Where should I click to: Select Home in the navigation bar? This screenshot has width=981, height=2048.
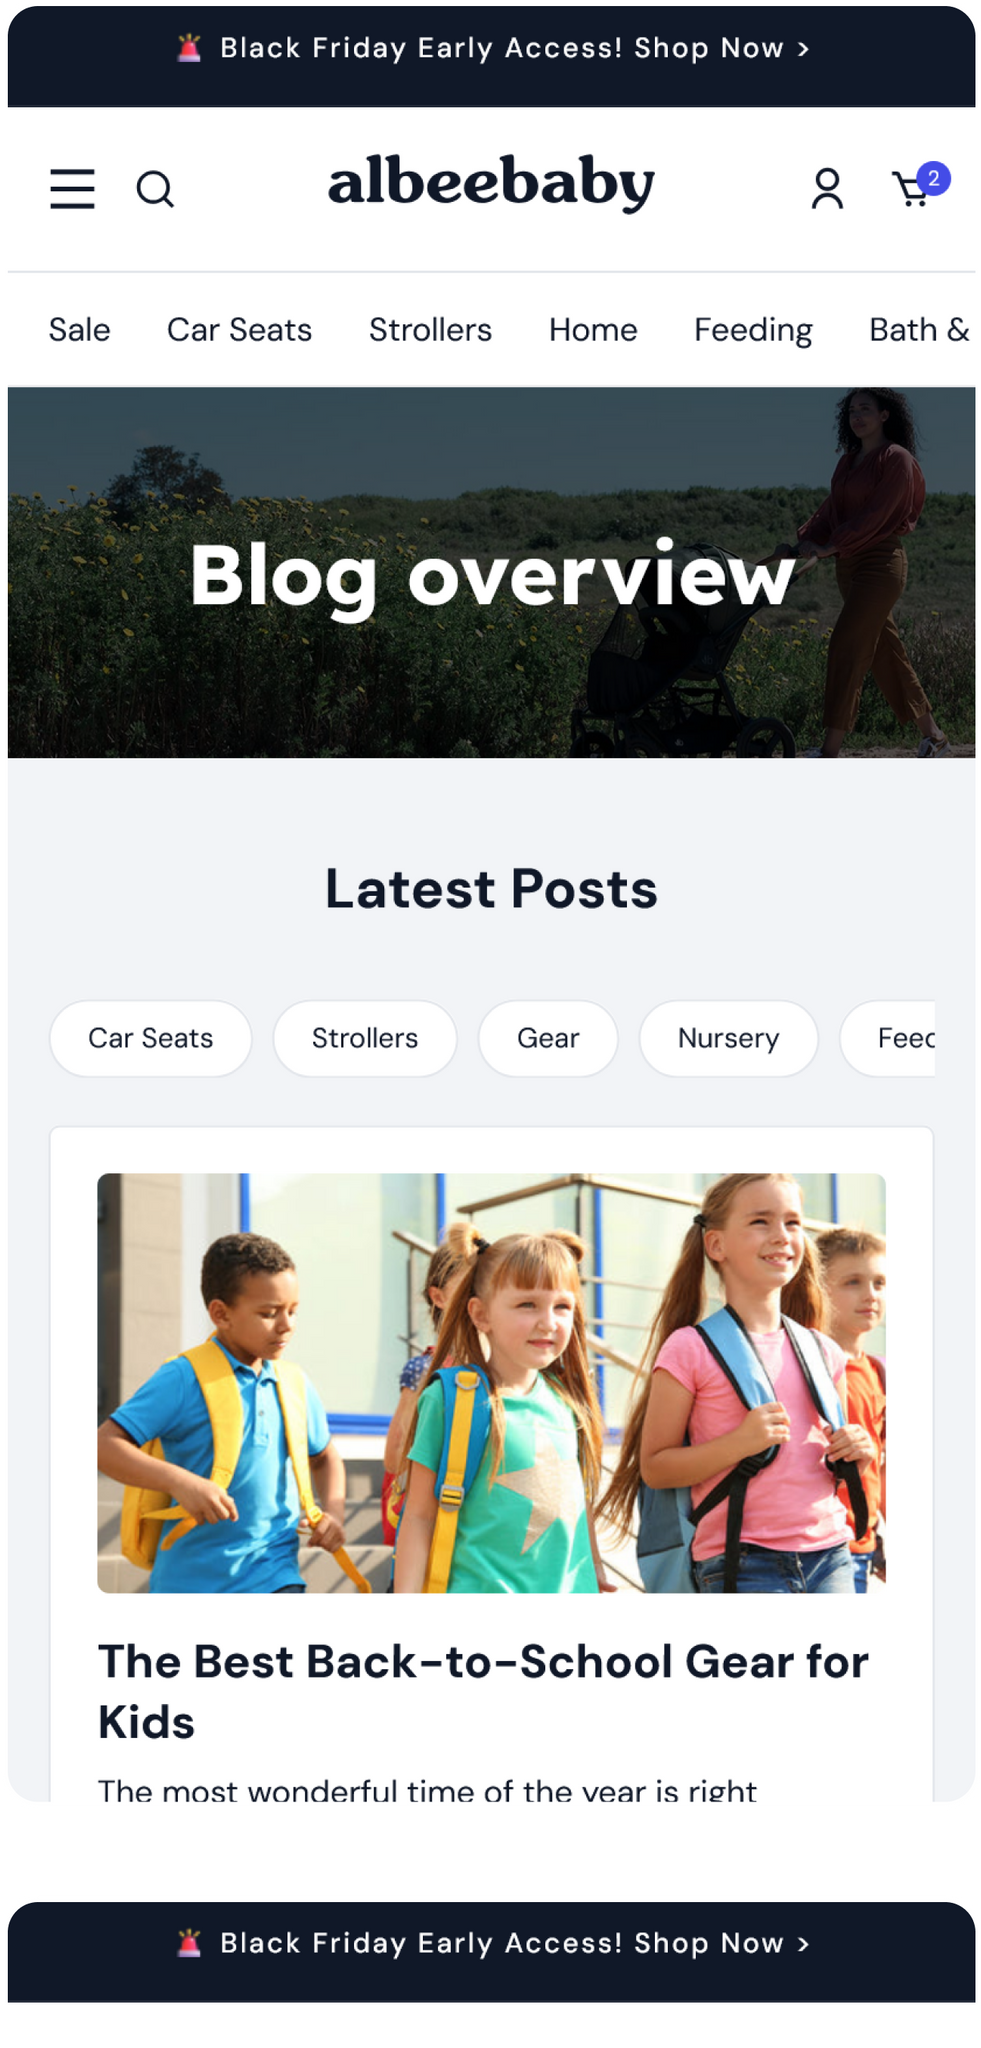click(x=593, y=329)
